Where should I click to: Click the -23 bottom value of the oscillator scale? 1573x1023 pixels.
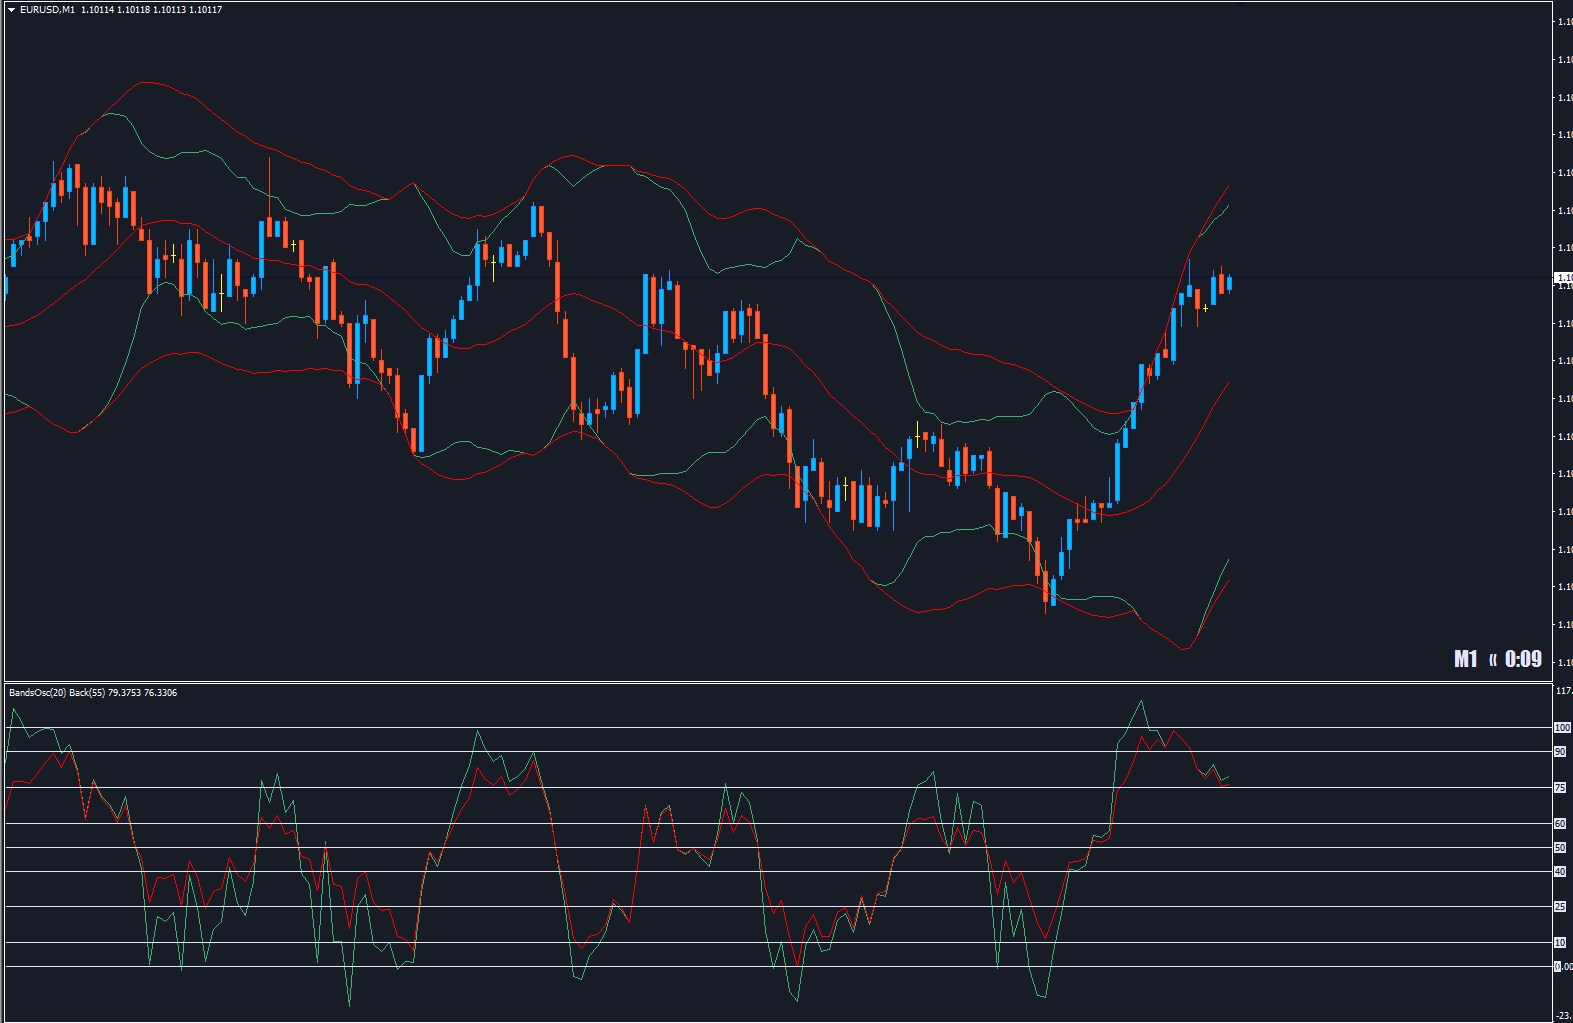[1565, 1016]
